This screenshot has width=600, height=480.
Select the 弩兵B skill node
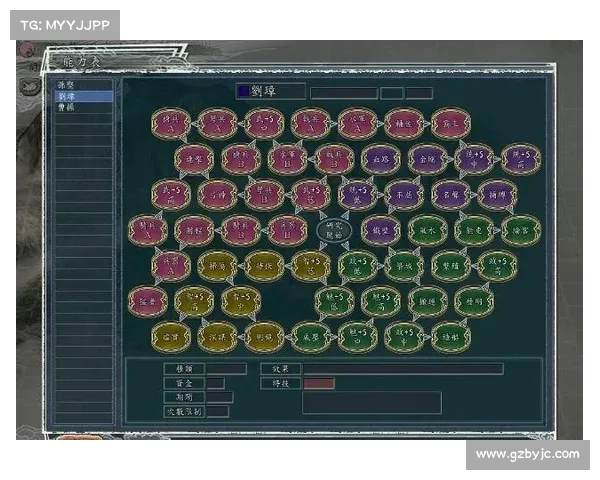tap(264, 194)
